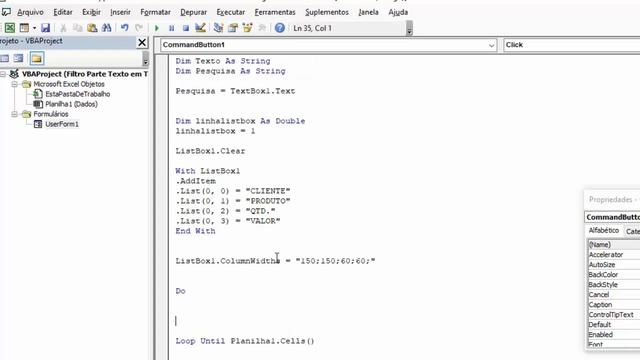Click the Loop Until Planilha1.Cells() line
Screen dimensions: 640x360
pyautogui.click(x=245, y=341)
